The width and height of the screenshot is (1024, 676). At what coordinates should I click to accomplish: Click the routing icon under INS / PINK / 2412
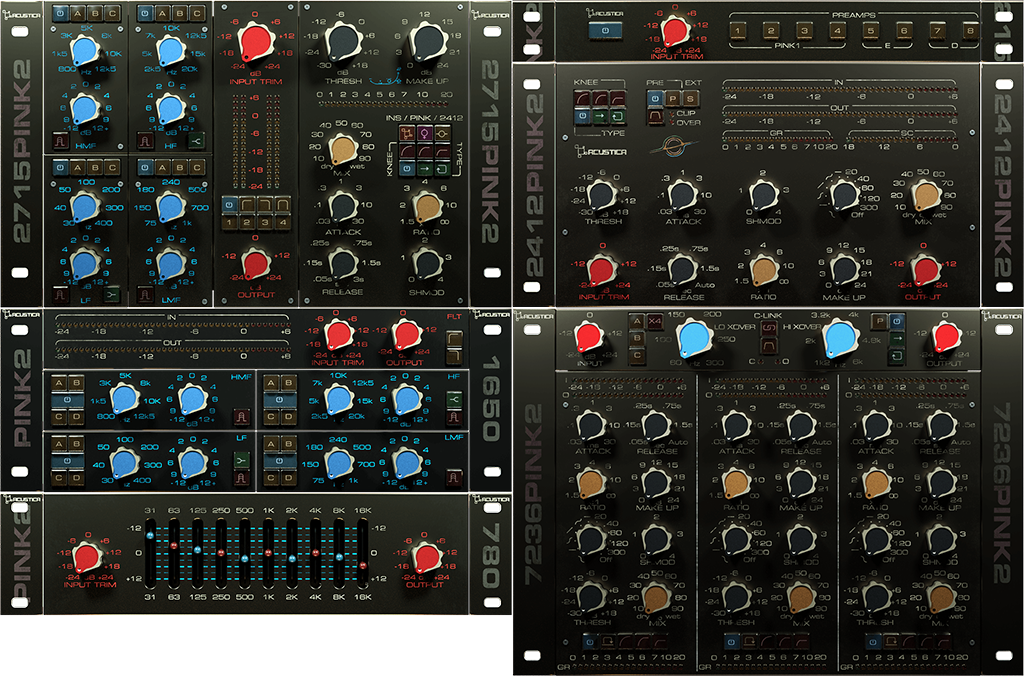(406, 133)
